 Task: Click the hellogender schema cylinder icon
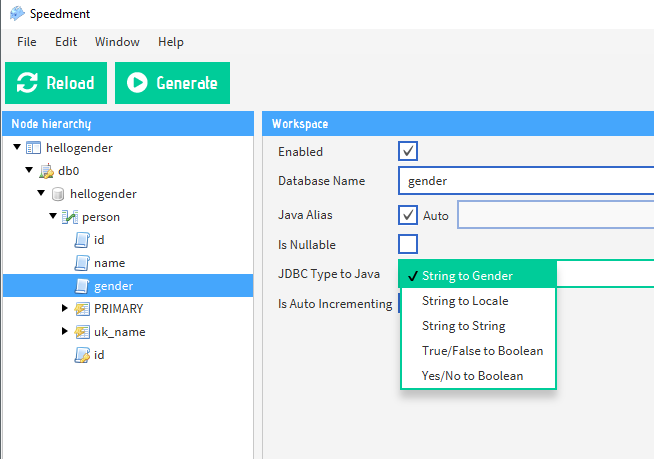click(x=58, y=194)
